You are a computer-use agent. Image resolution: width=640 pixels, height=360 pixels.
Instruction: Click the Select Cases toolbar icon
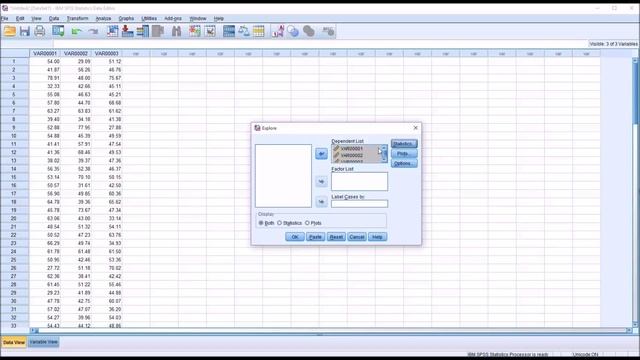259,31
